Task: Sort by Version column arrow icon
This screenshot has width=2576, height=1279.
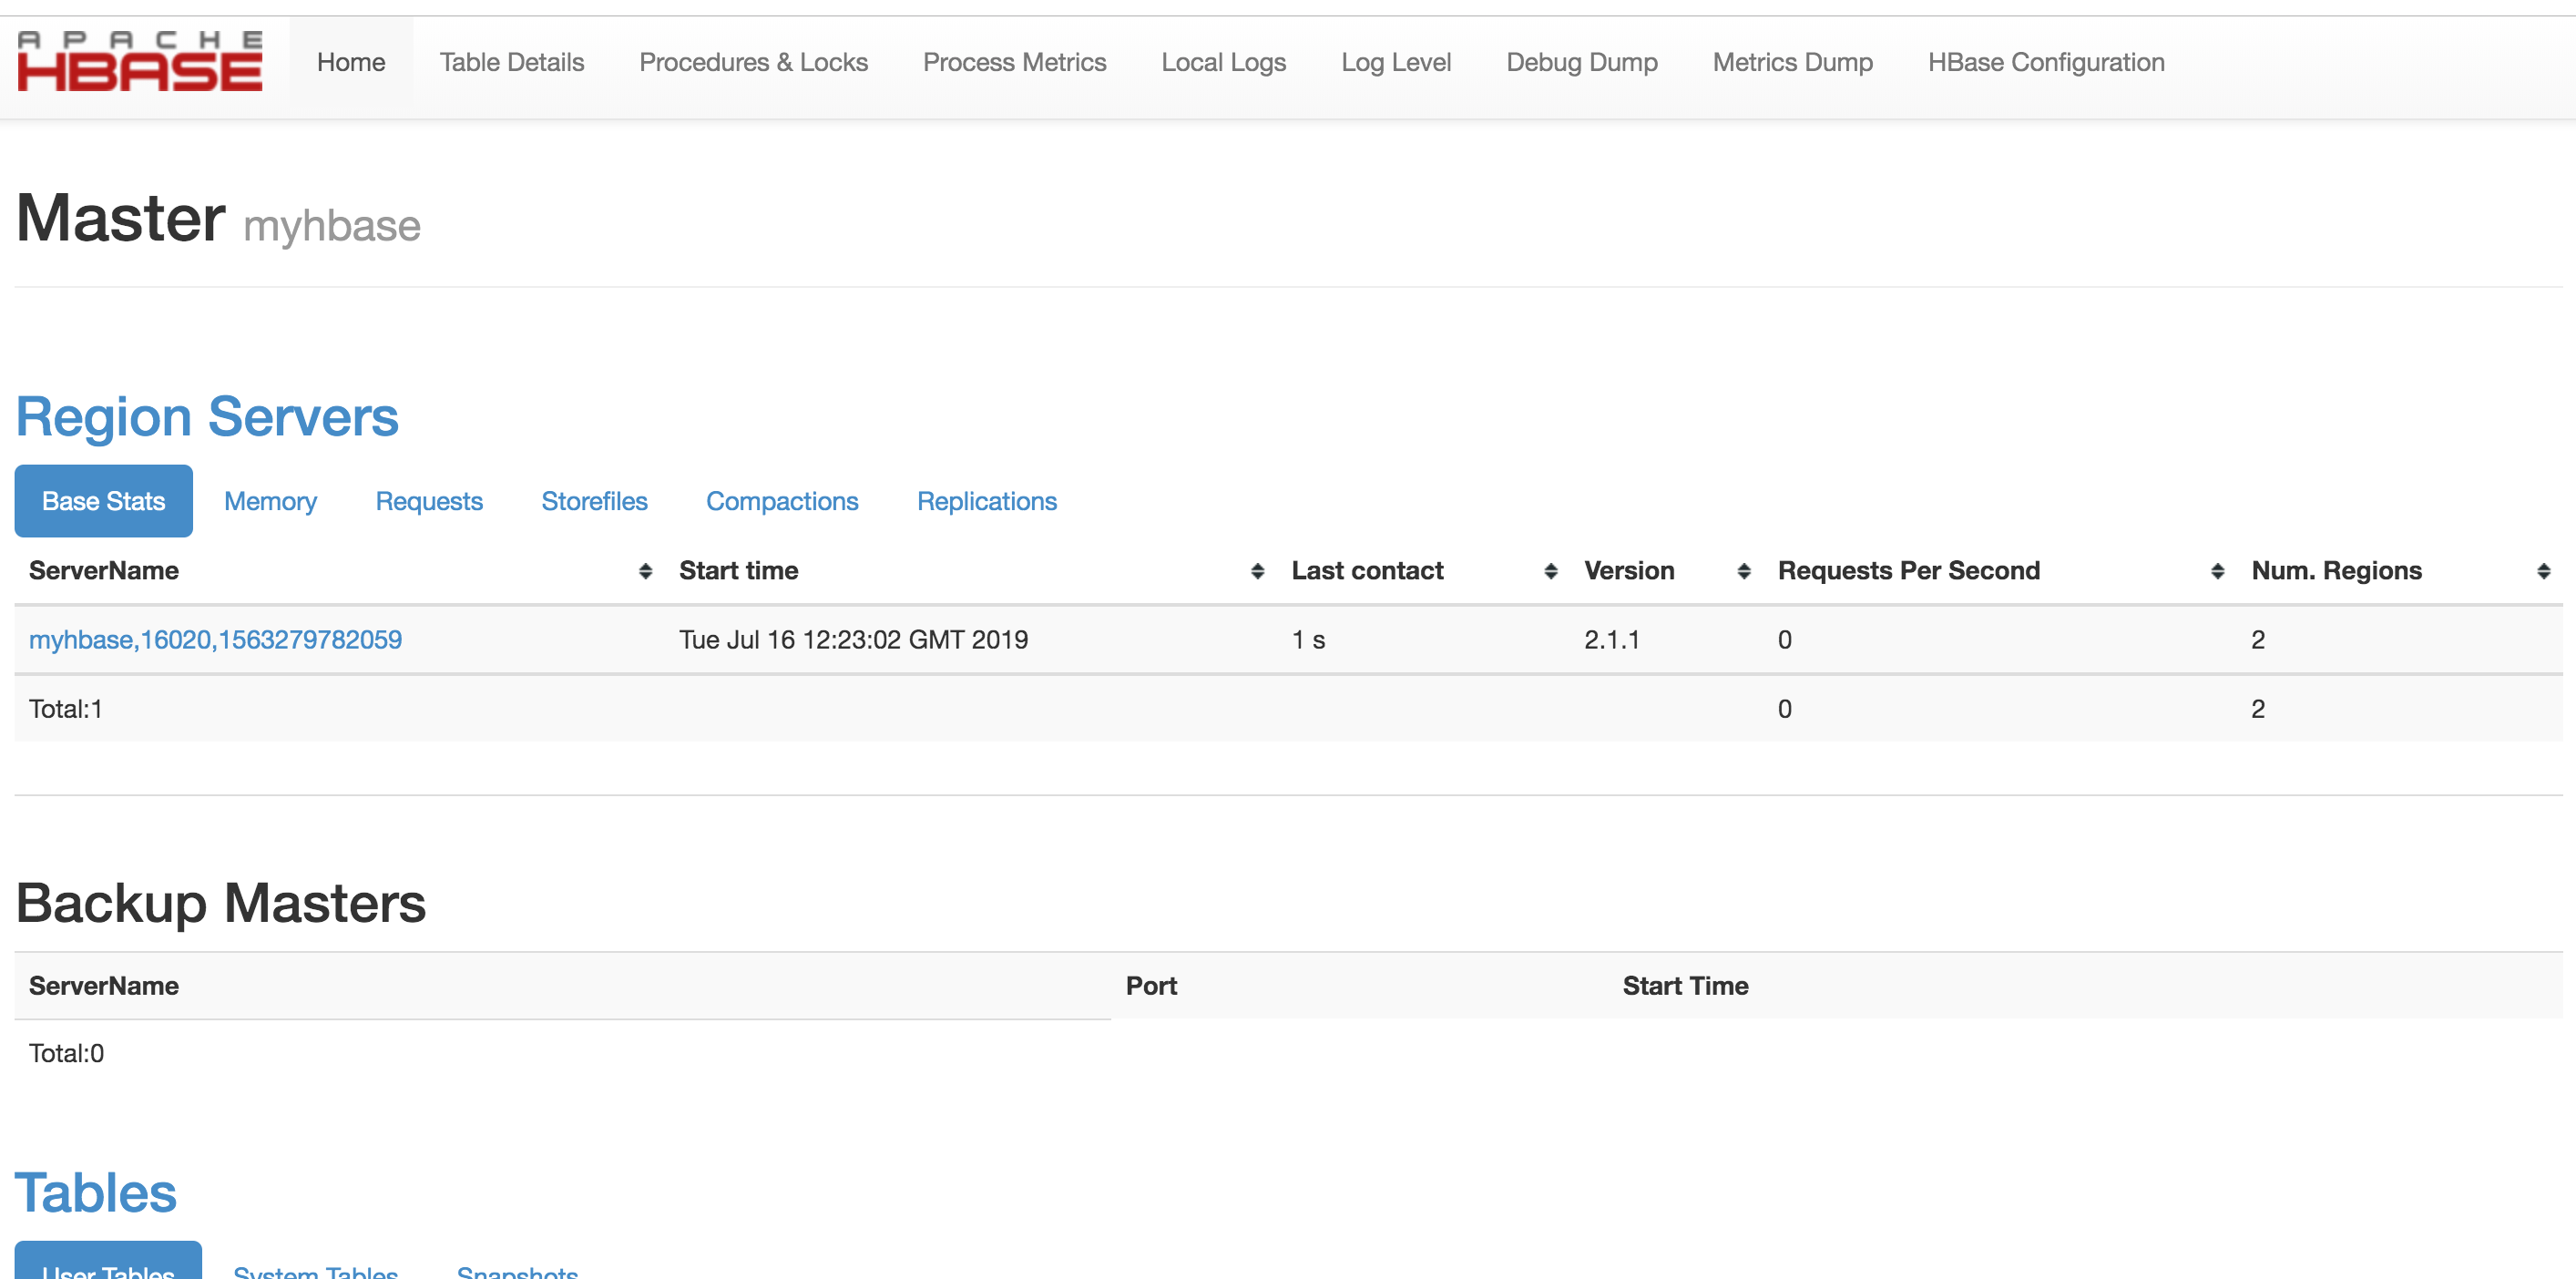Action: (1743, 571)
